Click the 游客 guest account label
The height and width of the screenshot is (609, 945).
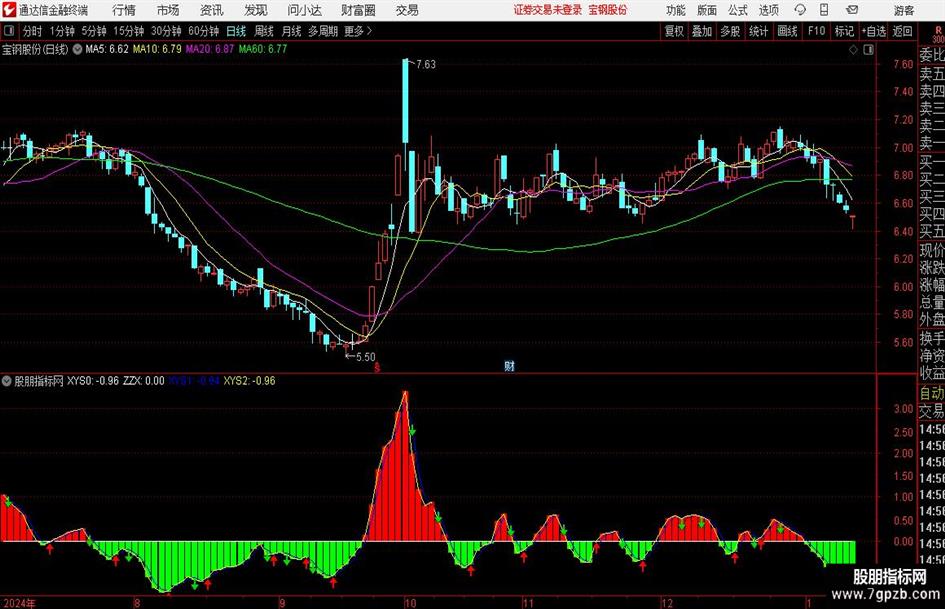click(x=903, y=10)
